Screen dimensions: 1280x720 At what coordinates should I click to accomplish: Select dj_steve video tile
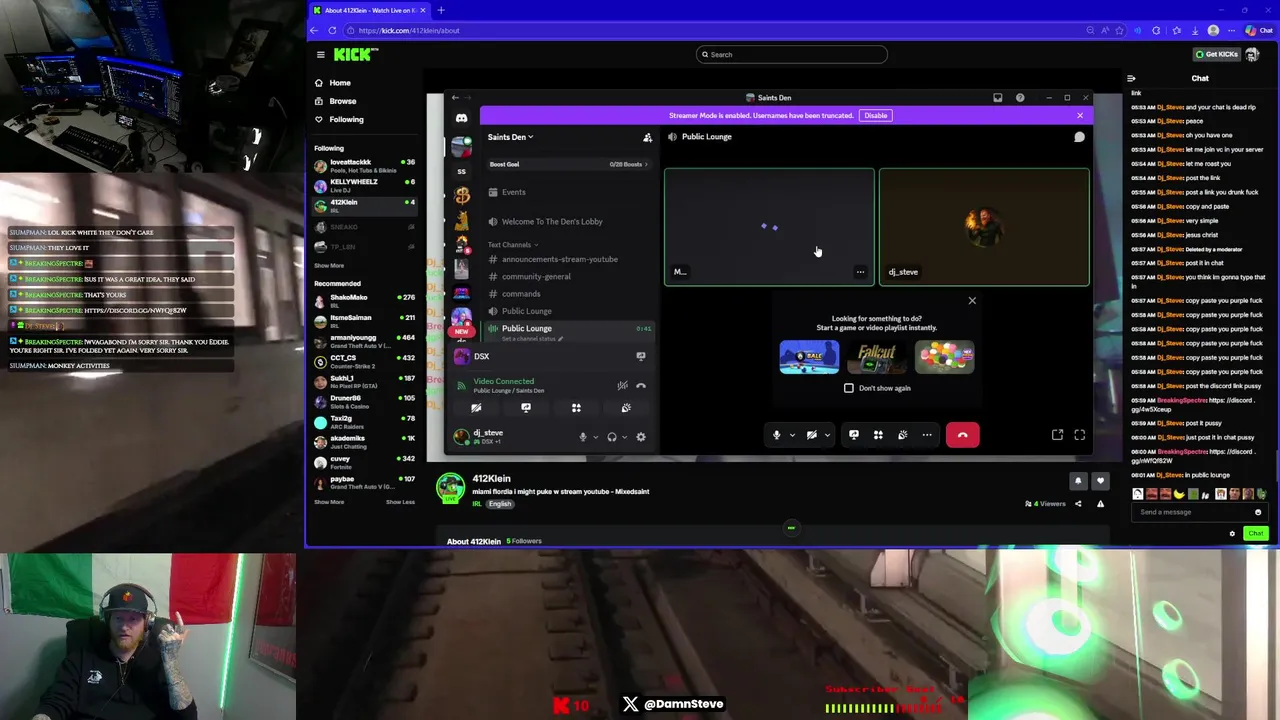click(x=984, y=227)
